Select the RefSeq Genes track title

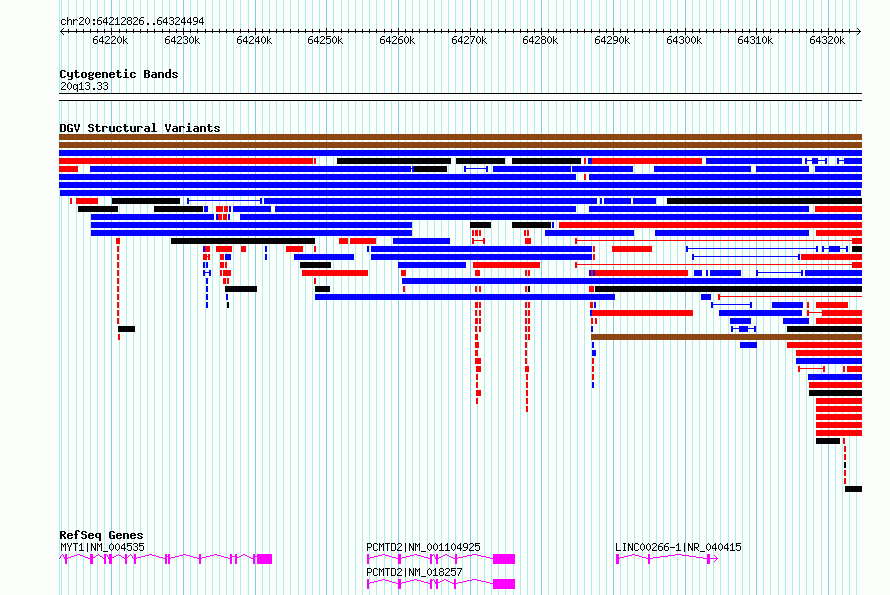point(101,535)
